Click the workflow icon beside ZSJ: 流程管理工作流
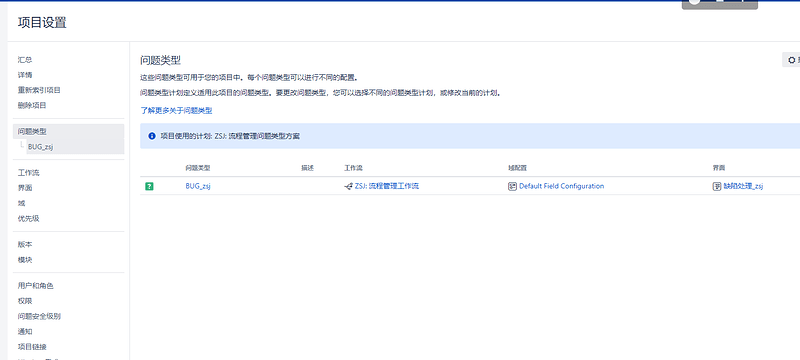This screenshot has height=360, width=800. [348, 187]
